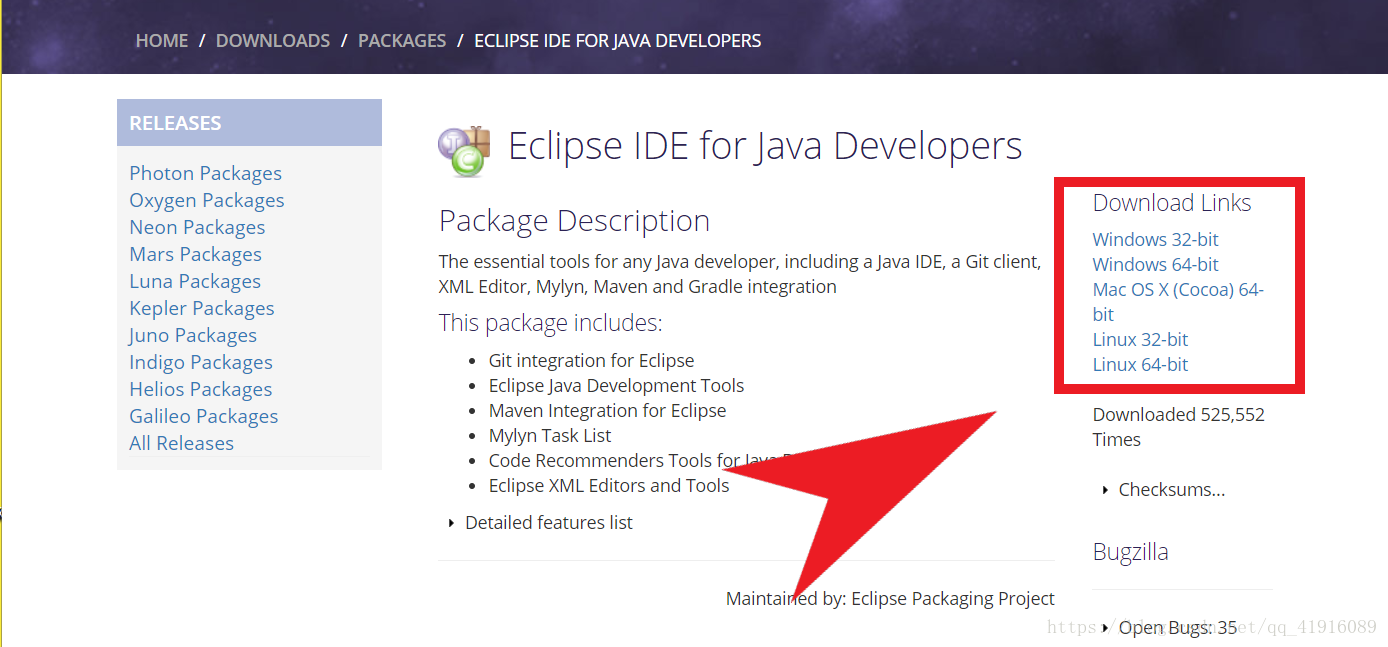The image size is (1388, 647).
Task: Expand the Checksums section
Action: pos(1163,489)
